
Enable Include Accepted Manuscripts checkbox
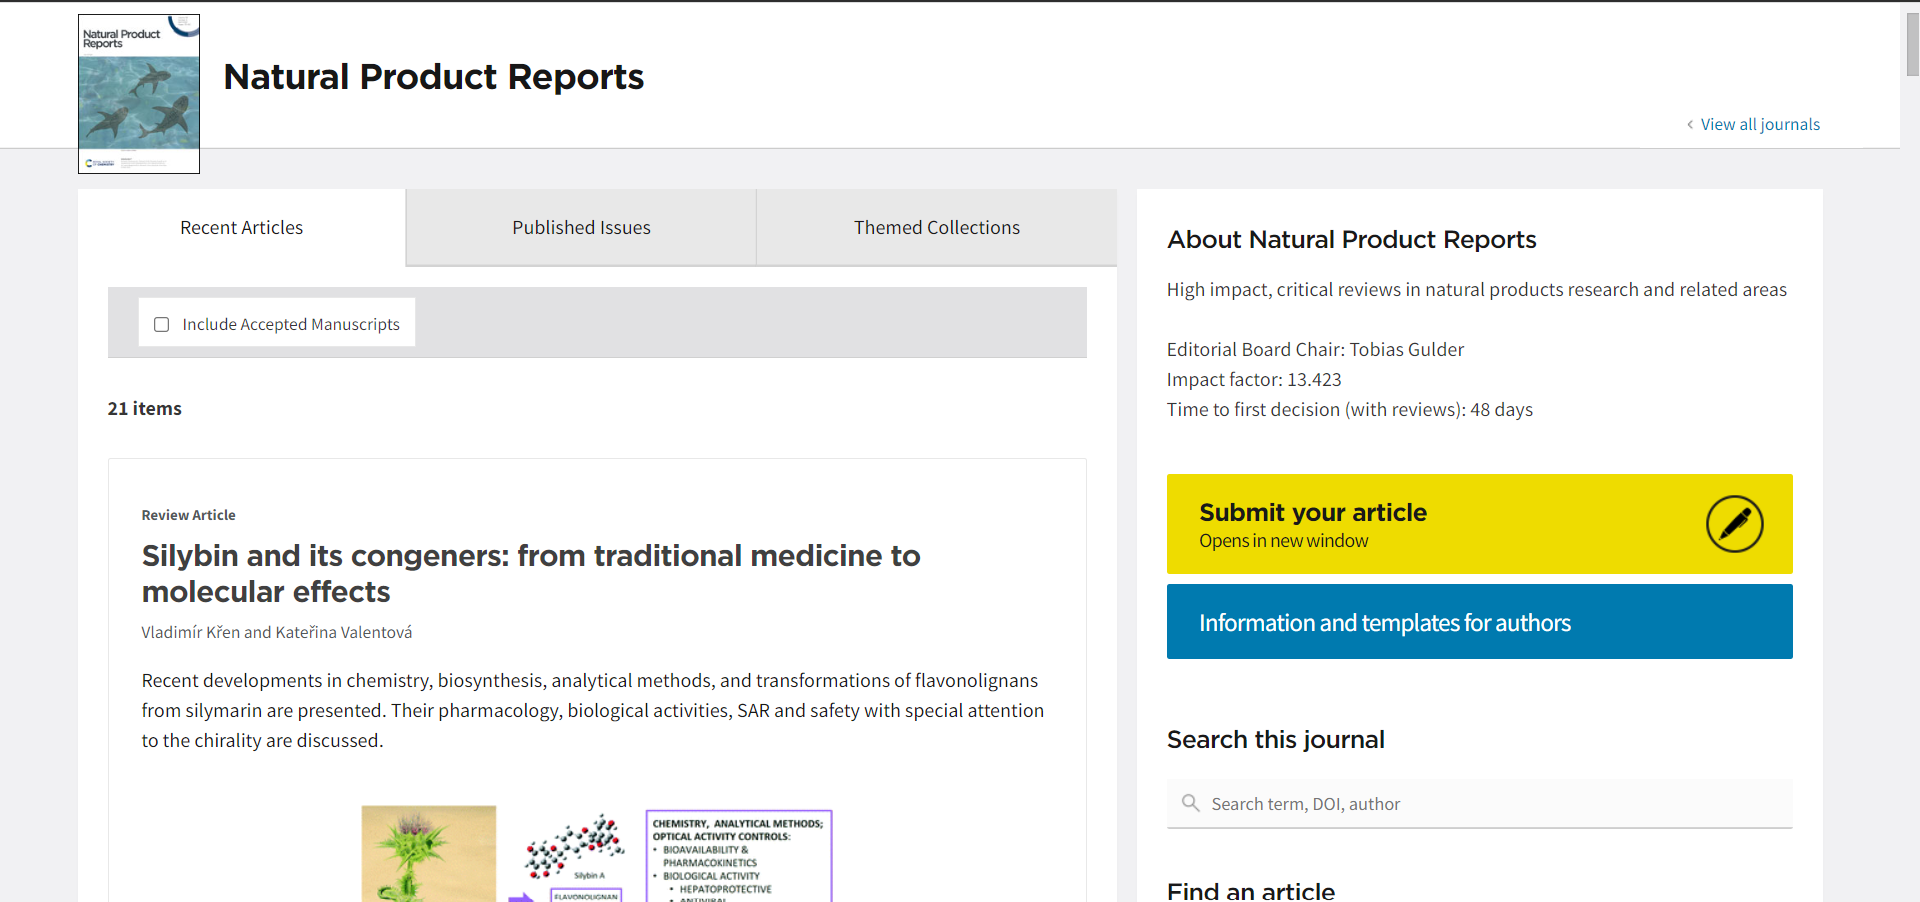click(x=162, y=324)
